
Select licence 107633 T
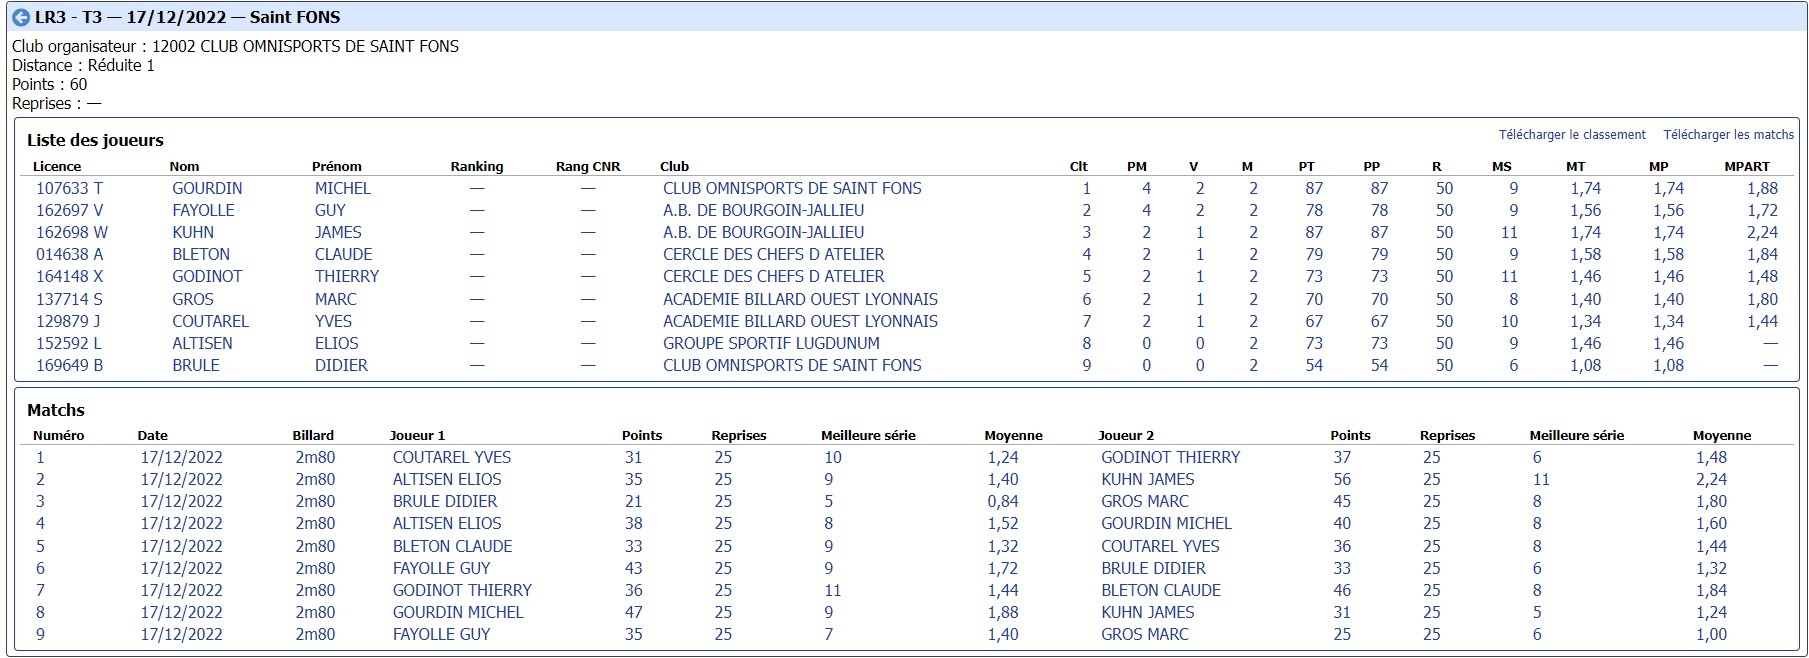coord(69,188)
